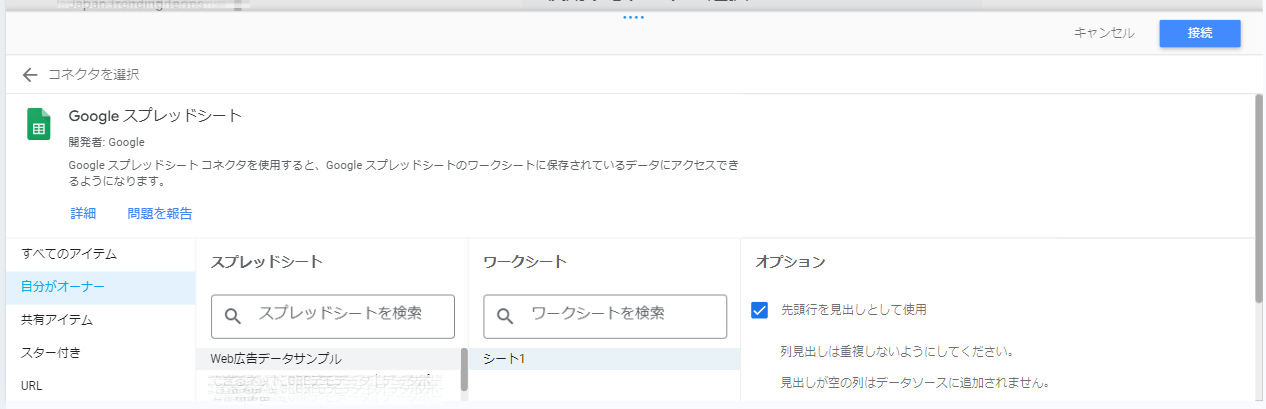
Task: Open the 詳細 link
Action: pyautogui.click(x=83, y=213)
